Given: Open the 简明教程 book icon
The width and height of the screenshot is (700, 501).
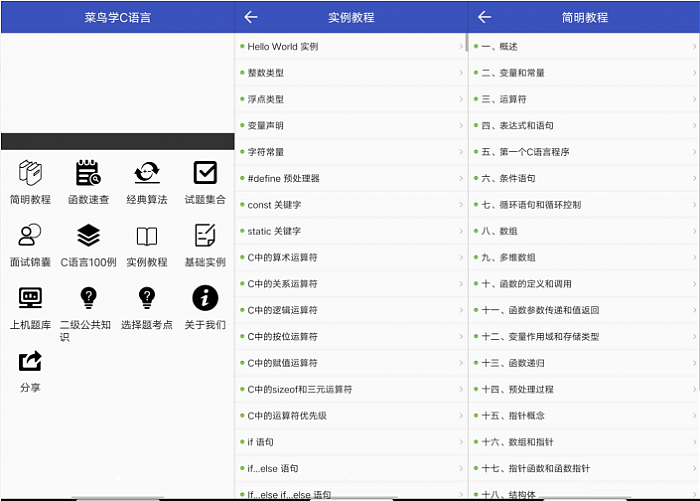Looking at the screenshot, I should 30,173.
